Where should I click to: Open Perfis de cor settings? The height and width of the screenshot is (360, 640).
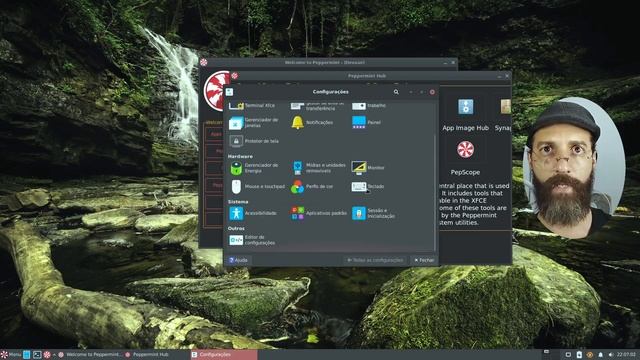click(312, 187)
